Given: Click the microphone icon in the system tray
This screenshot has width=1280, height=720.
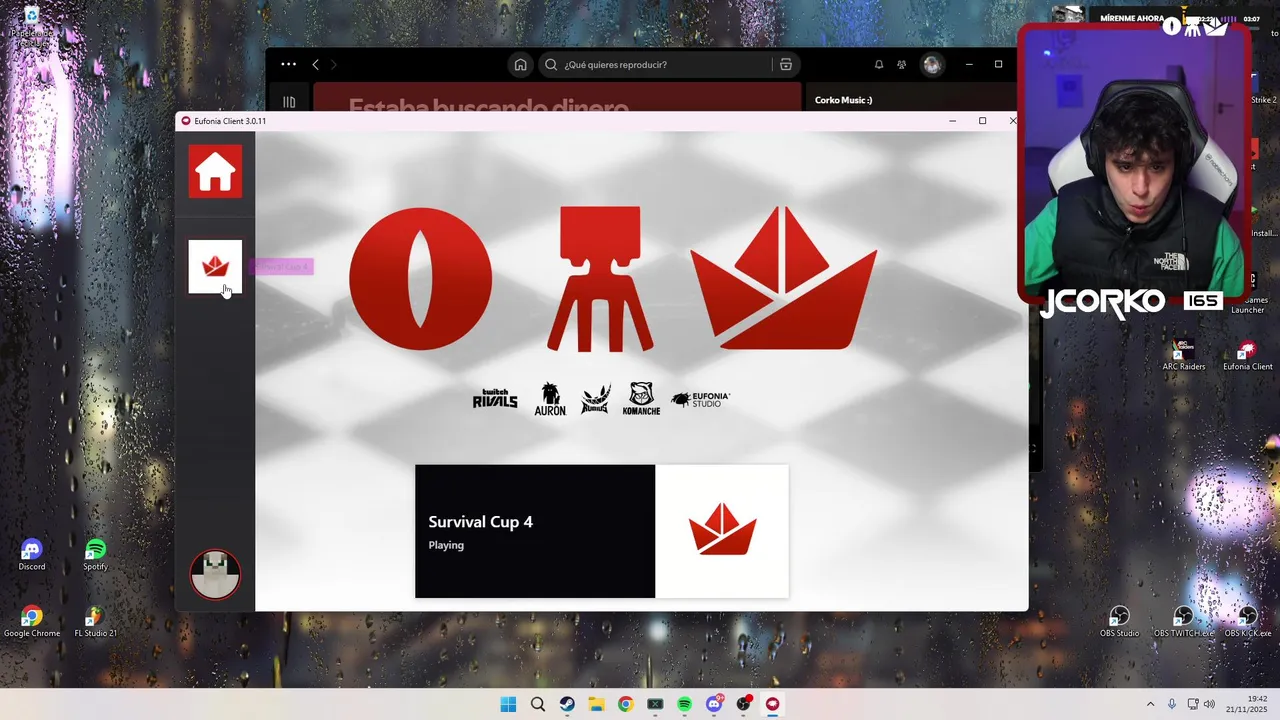Looking at the screenshot, I should tap(1172, 704).
